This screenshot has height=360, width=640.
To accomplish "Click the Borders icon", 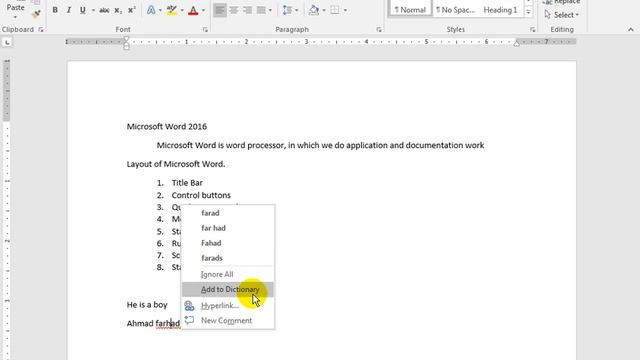I will [x=335, y=10].
